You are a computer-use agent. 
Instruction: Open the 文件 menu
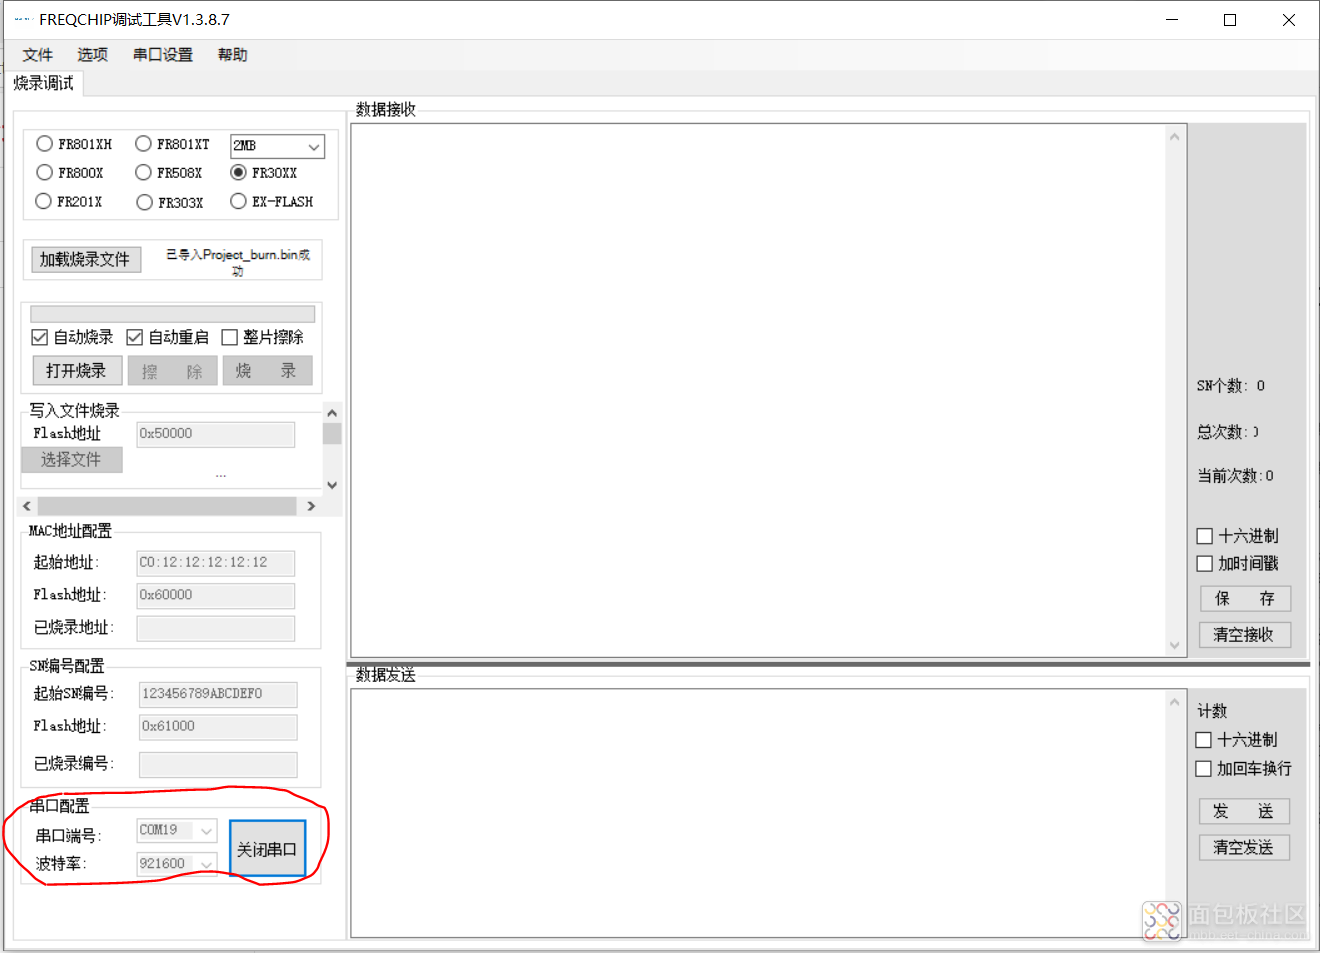pyautogui.click(x=38, y=55)
